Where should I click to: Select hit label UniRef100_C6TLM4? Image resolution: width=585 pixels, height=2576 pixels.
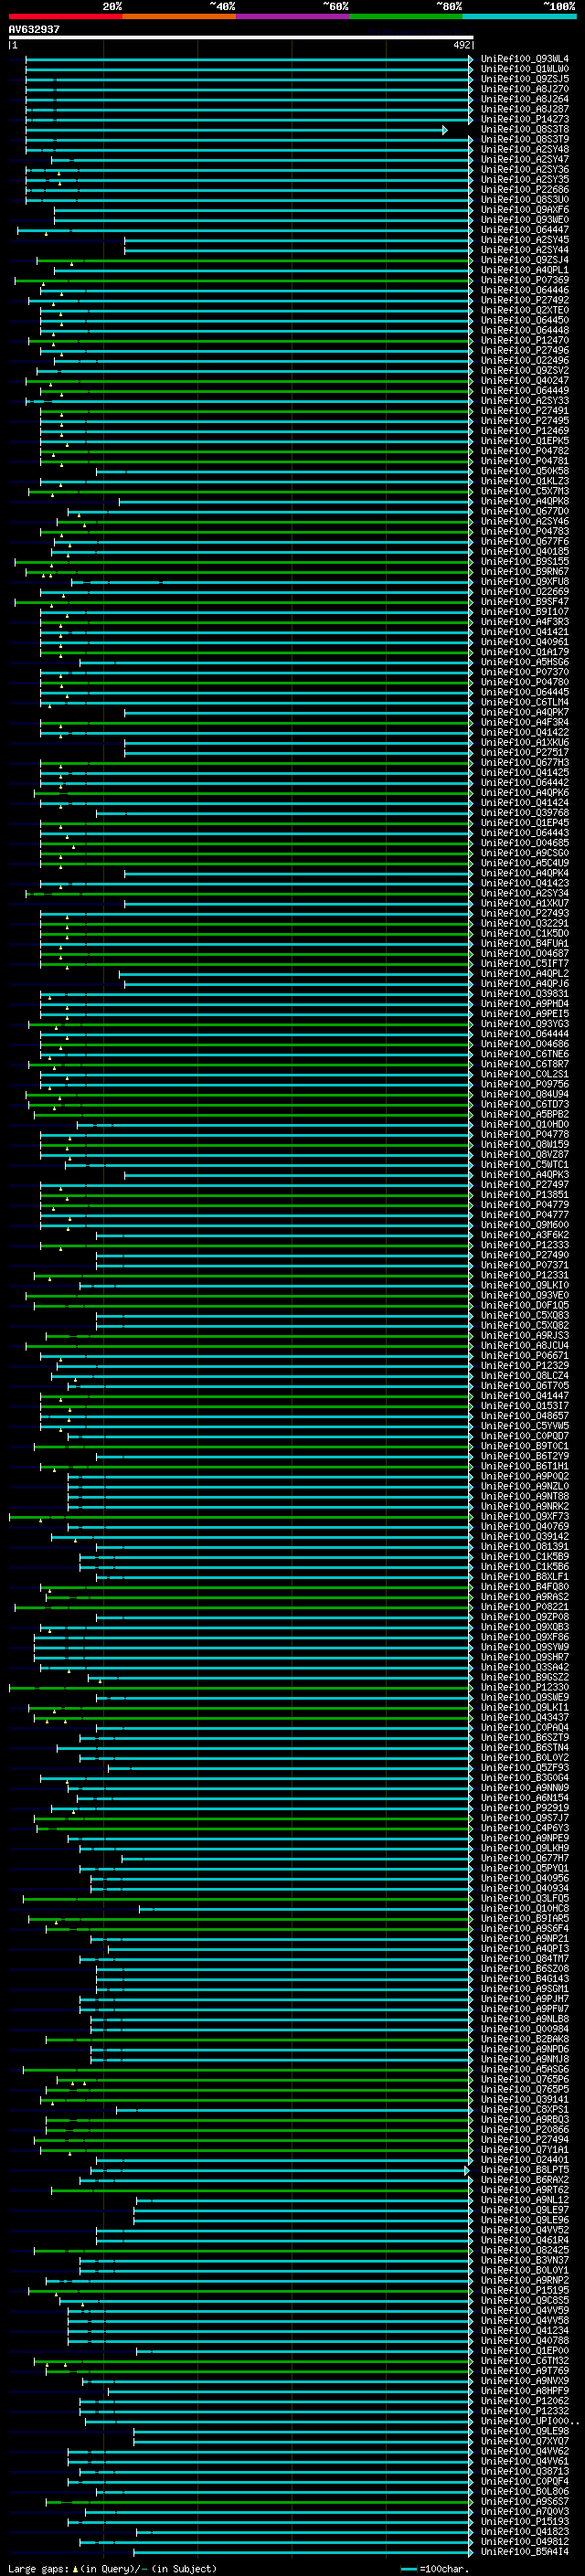click(525, 702)
